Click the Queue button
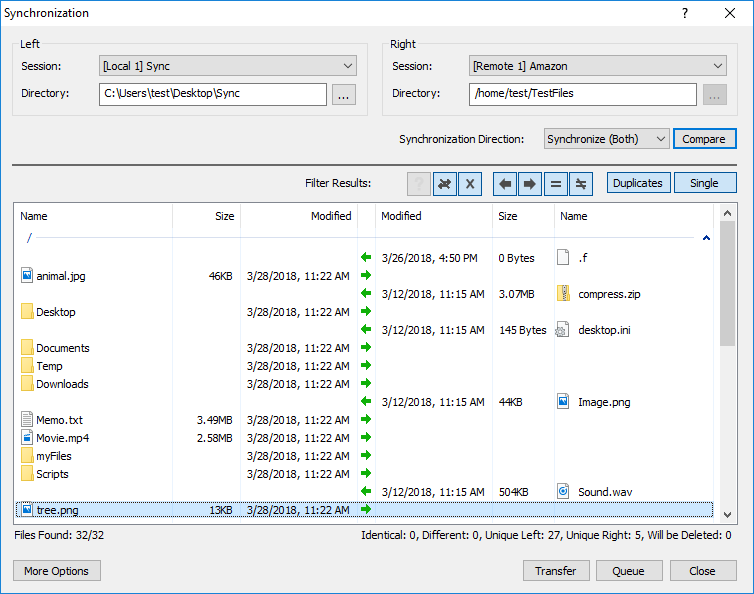The image size is (754, 594). point(629,571)
